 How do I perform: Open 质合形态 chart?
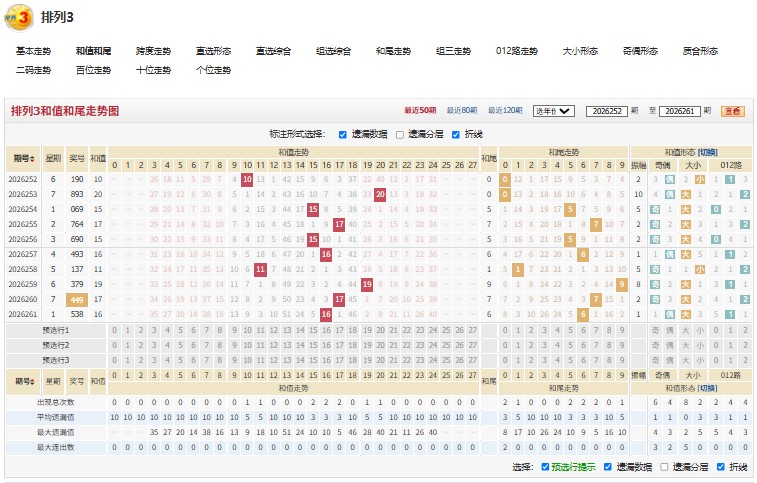point(700,51)
